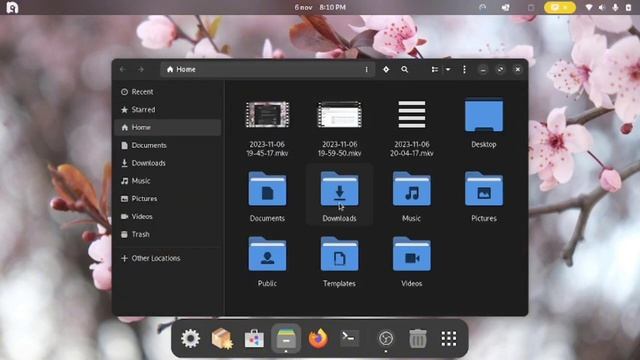
Task: Open Music in the sidebar
Action: pos(168,181)
